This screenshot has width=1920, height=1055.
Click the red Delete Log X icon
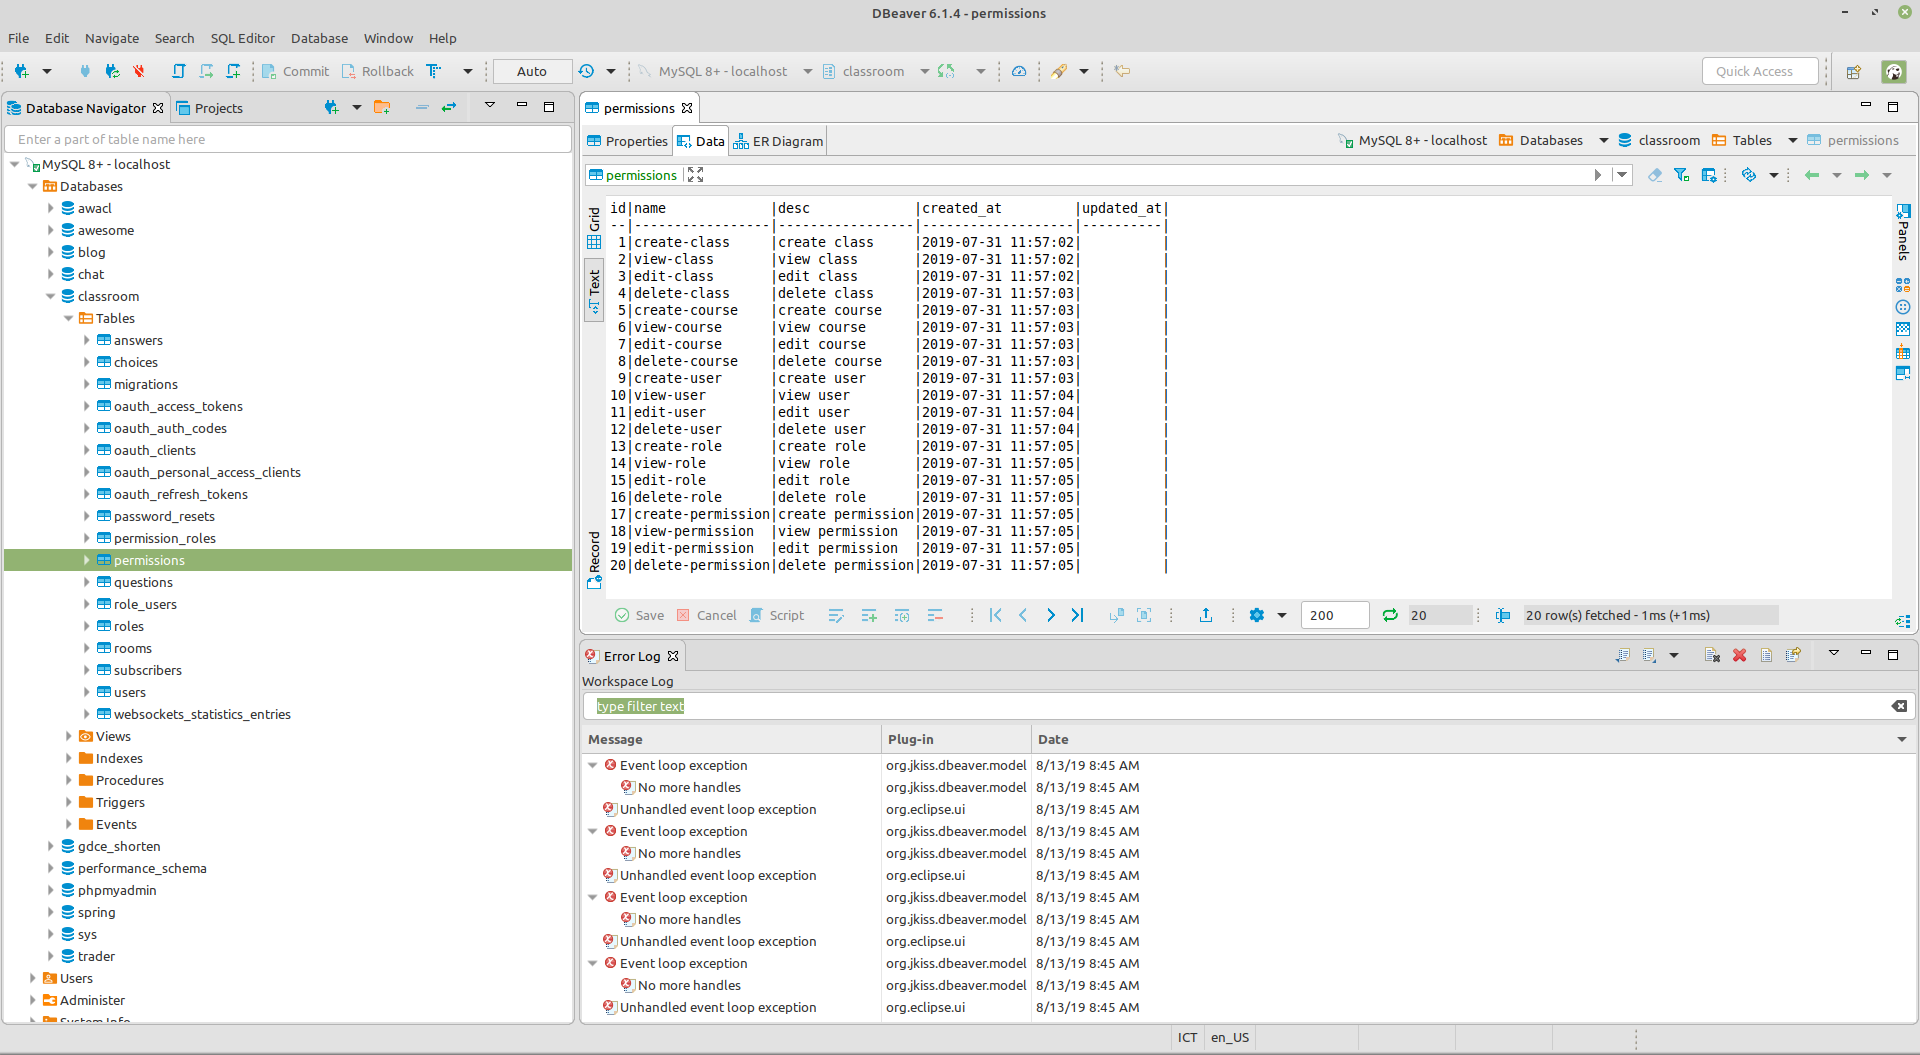pyautogui.click(x=1740, y=655)
